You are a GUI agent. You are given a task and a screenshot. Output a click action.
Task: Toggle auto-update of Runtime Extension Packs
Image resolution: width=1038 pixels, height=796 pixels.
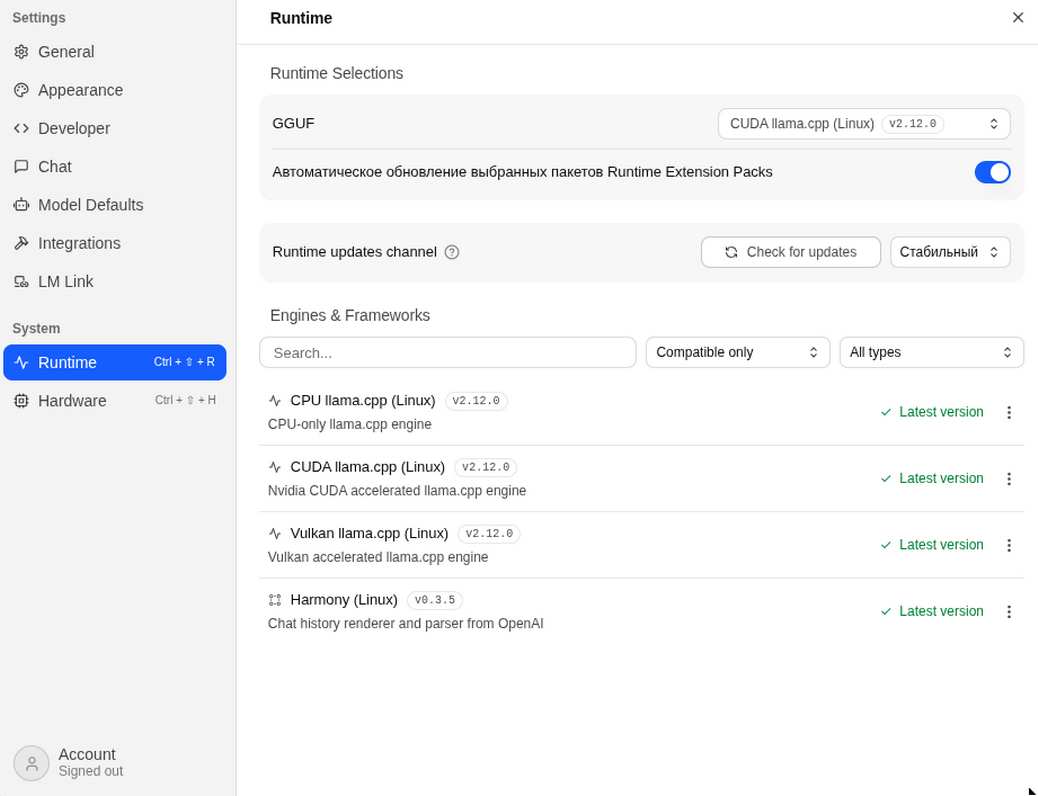[992, 172]
